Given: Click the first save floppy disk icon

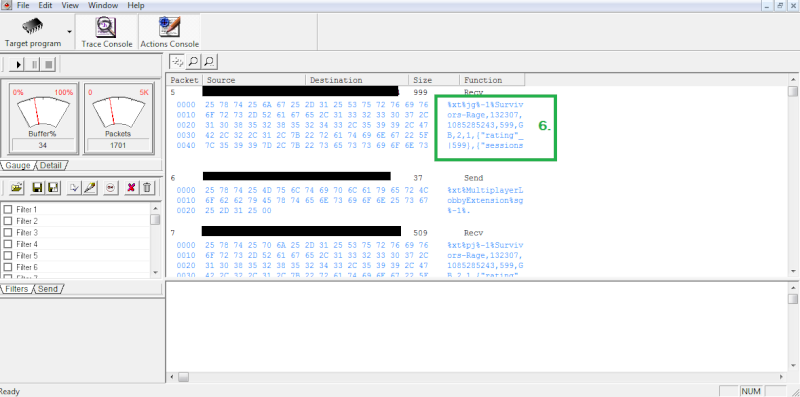Looking at the screenshot, I should (x=37, y=188).
